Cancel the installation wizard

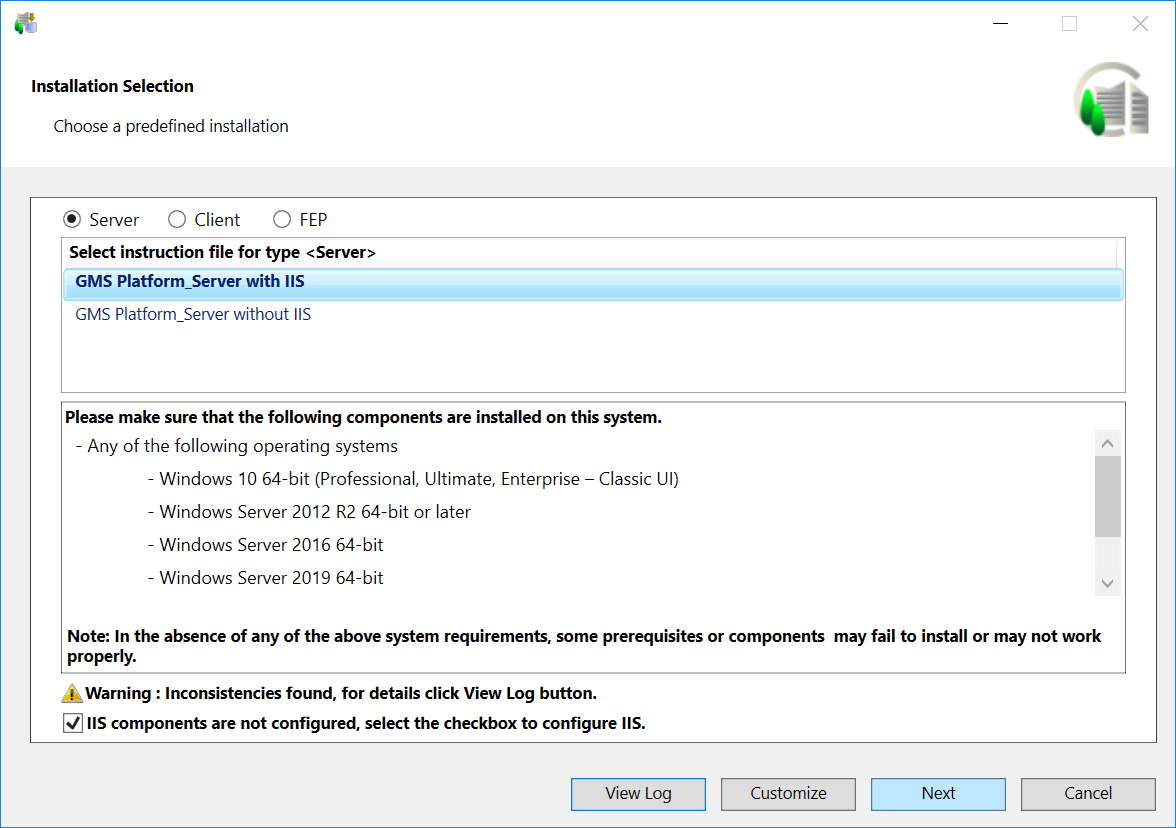pyautogui.click(x=1088, y=793)
